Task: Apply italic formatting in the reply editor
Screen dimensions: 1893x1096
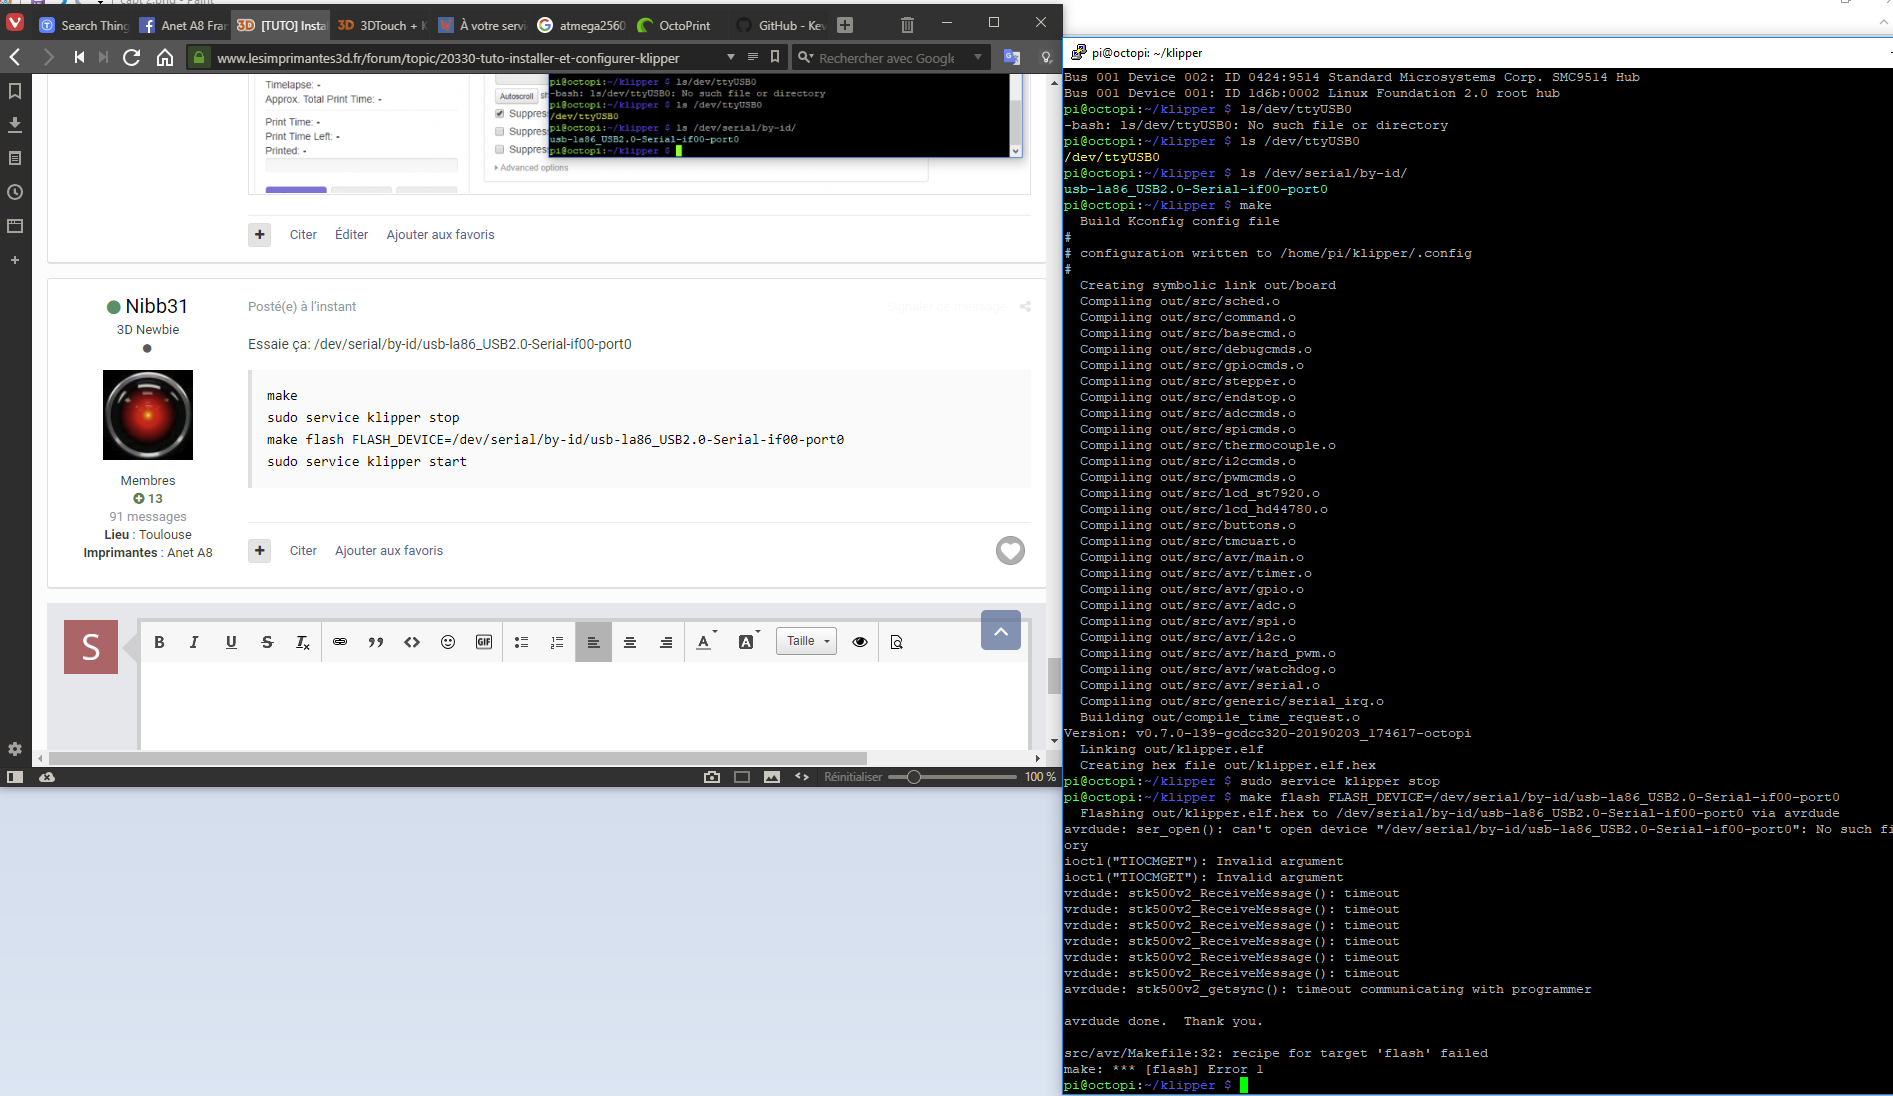Action: point(194,642)
